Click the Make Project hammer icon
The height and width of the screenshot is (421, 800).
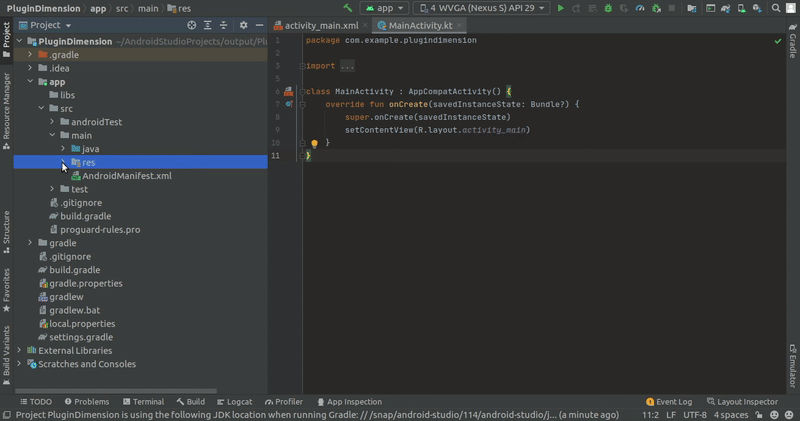347,8
